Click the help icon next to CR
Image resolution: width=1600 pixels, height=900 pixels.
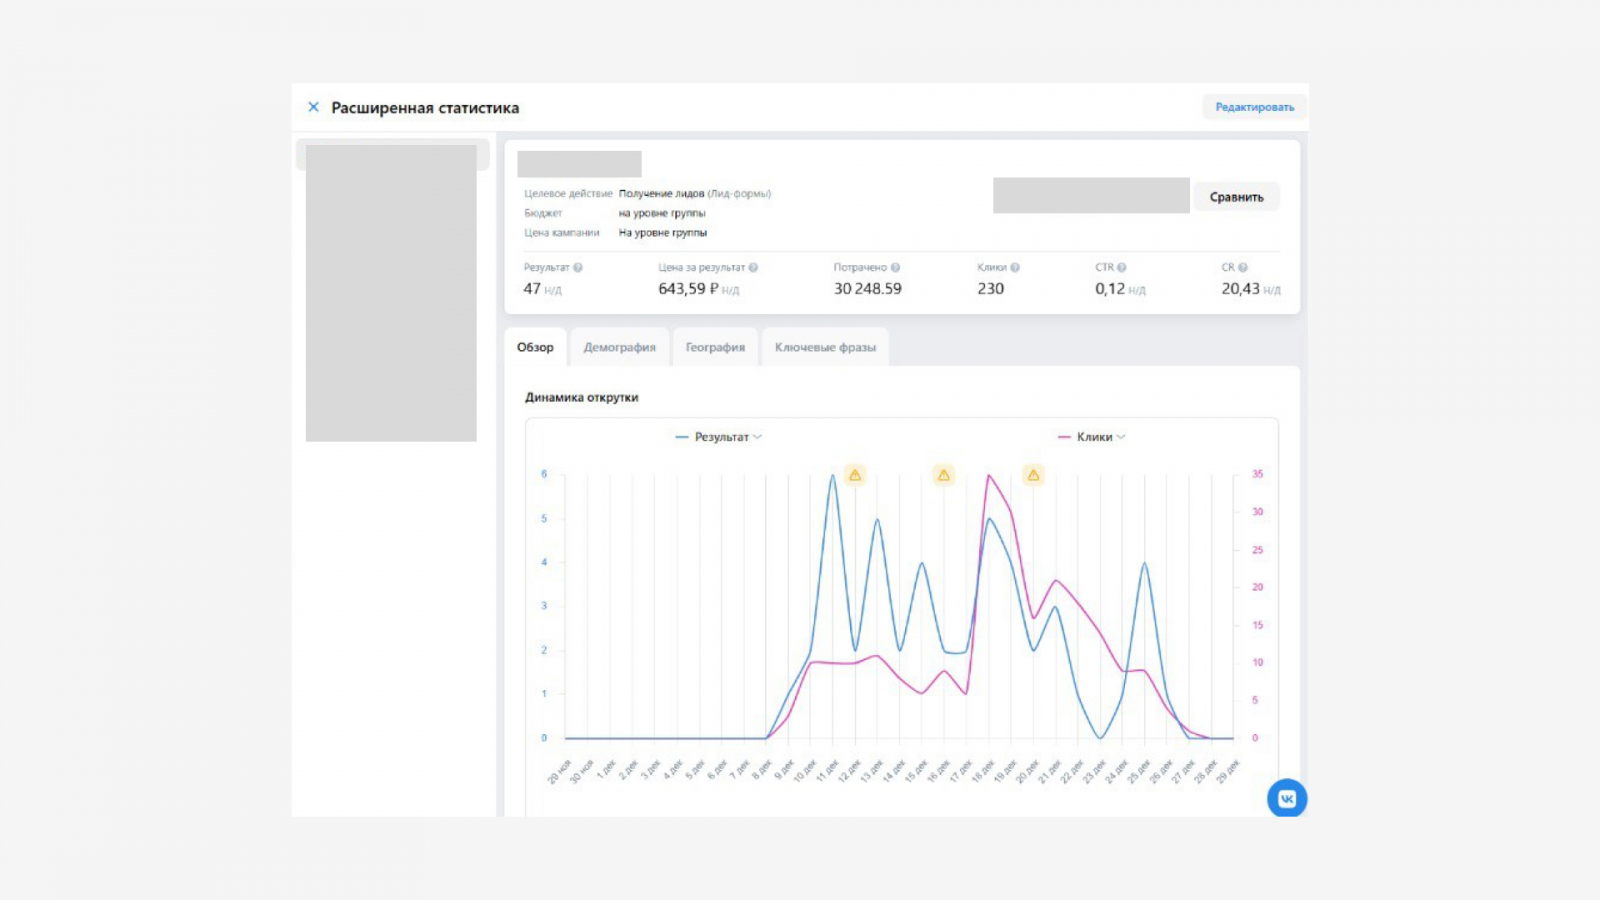1243,268
